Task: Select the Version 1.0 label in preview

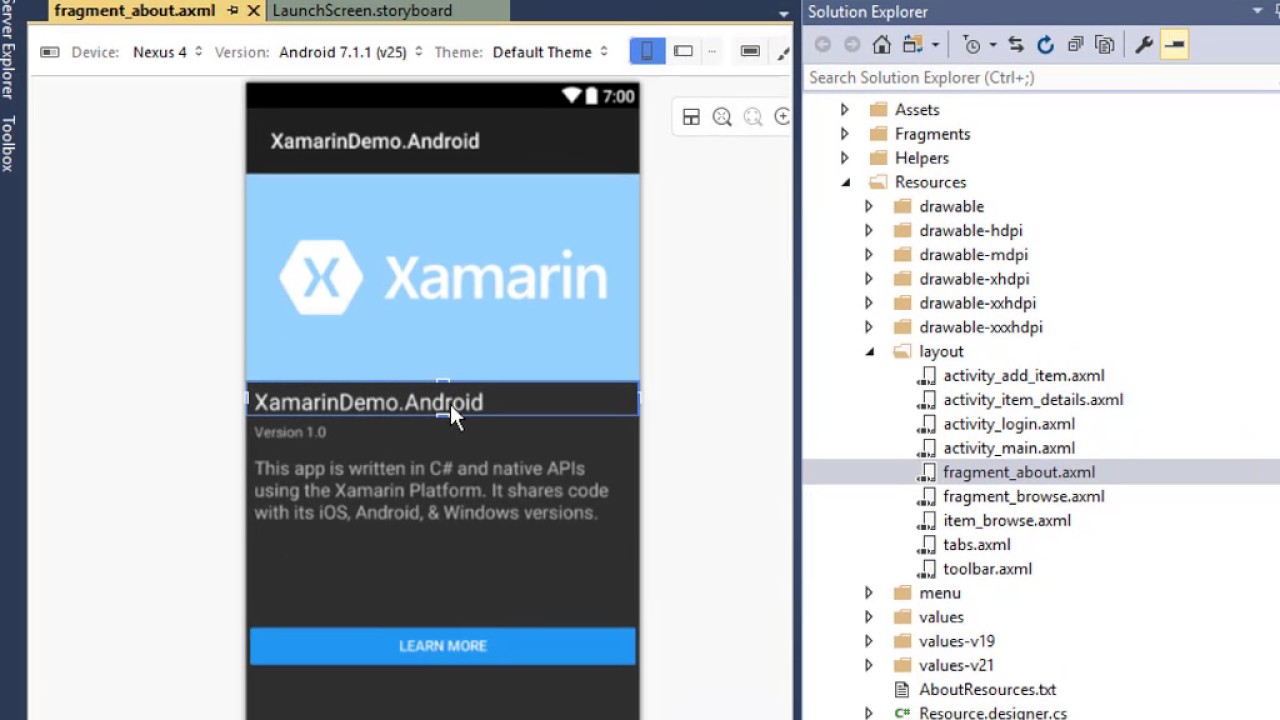Action: pyautogui.click(x=290, y=432)
